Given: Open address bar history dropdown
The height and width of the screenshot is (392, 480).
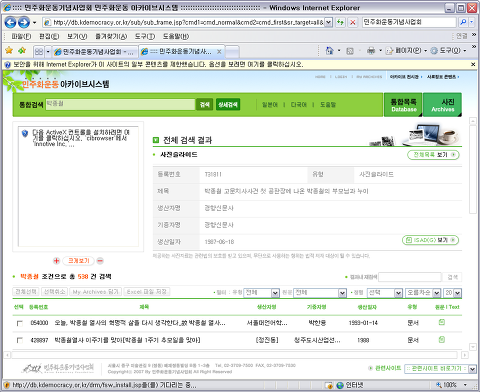Looking at the screenshot, I should point(328,22).
